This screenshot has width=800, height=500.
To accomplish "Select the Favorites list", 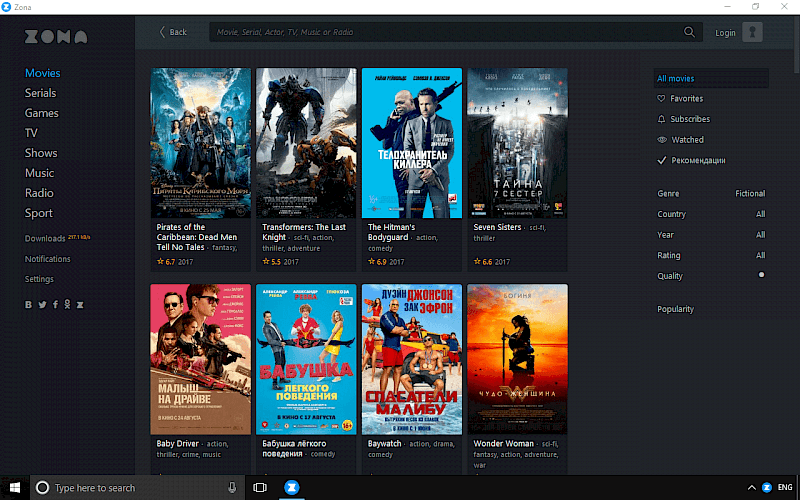I will click(686, 98).
